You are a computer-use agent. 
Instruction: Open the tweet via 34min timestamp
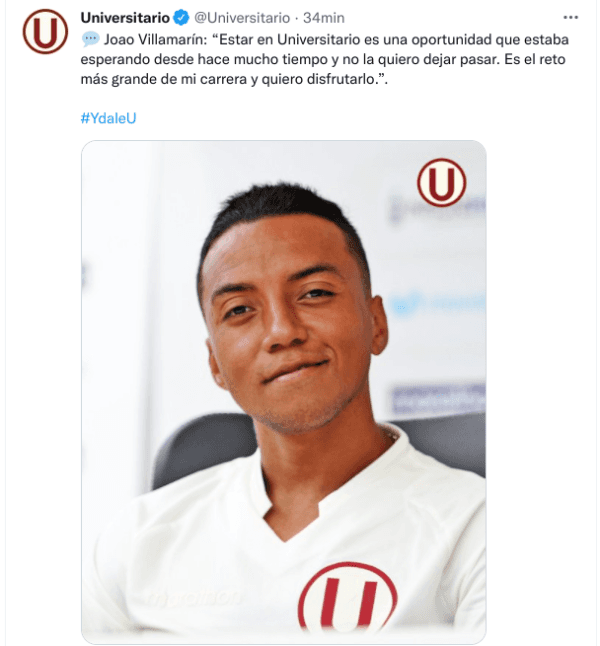323,18
